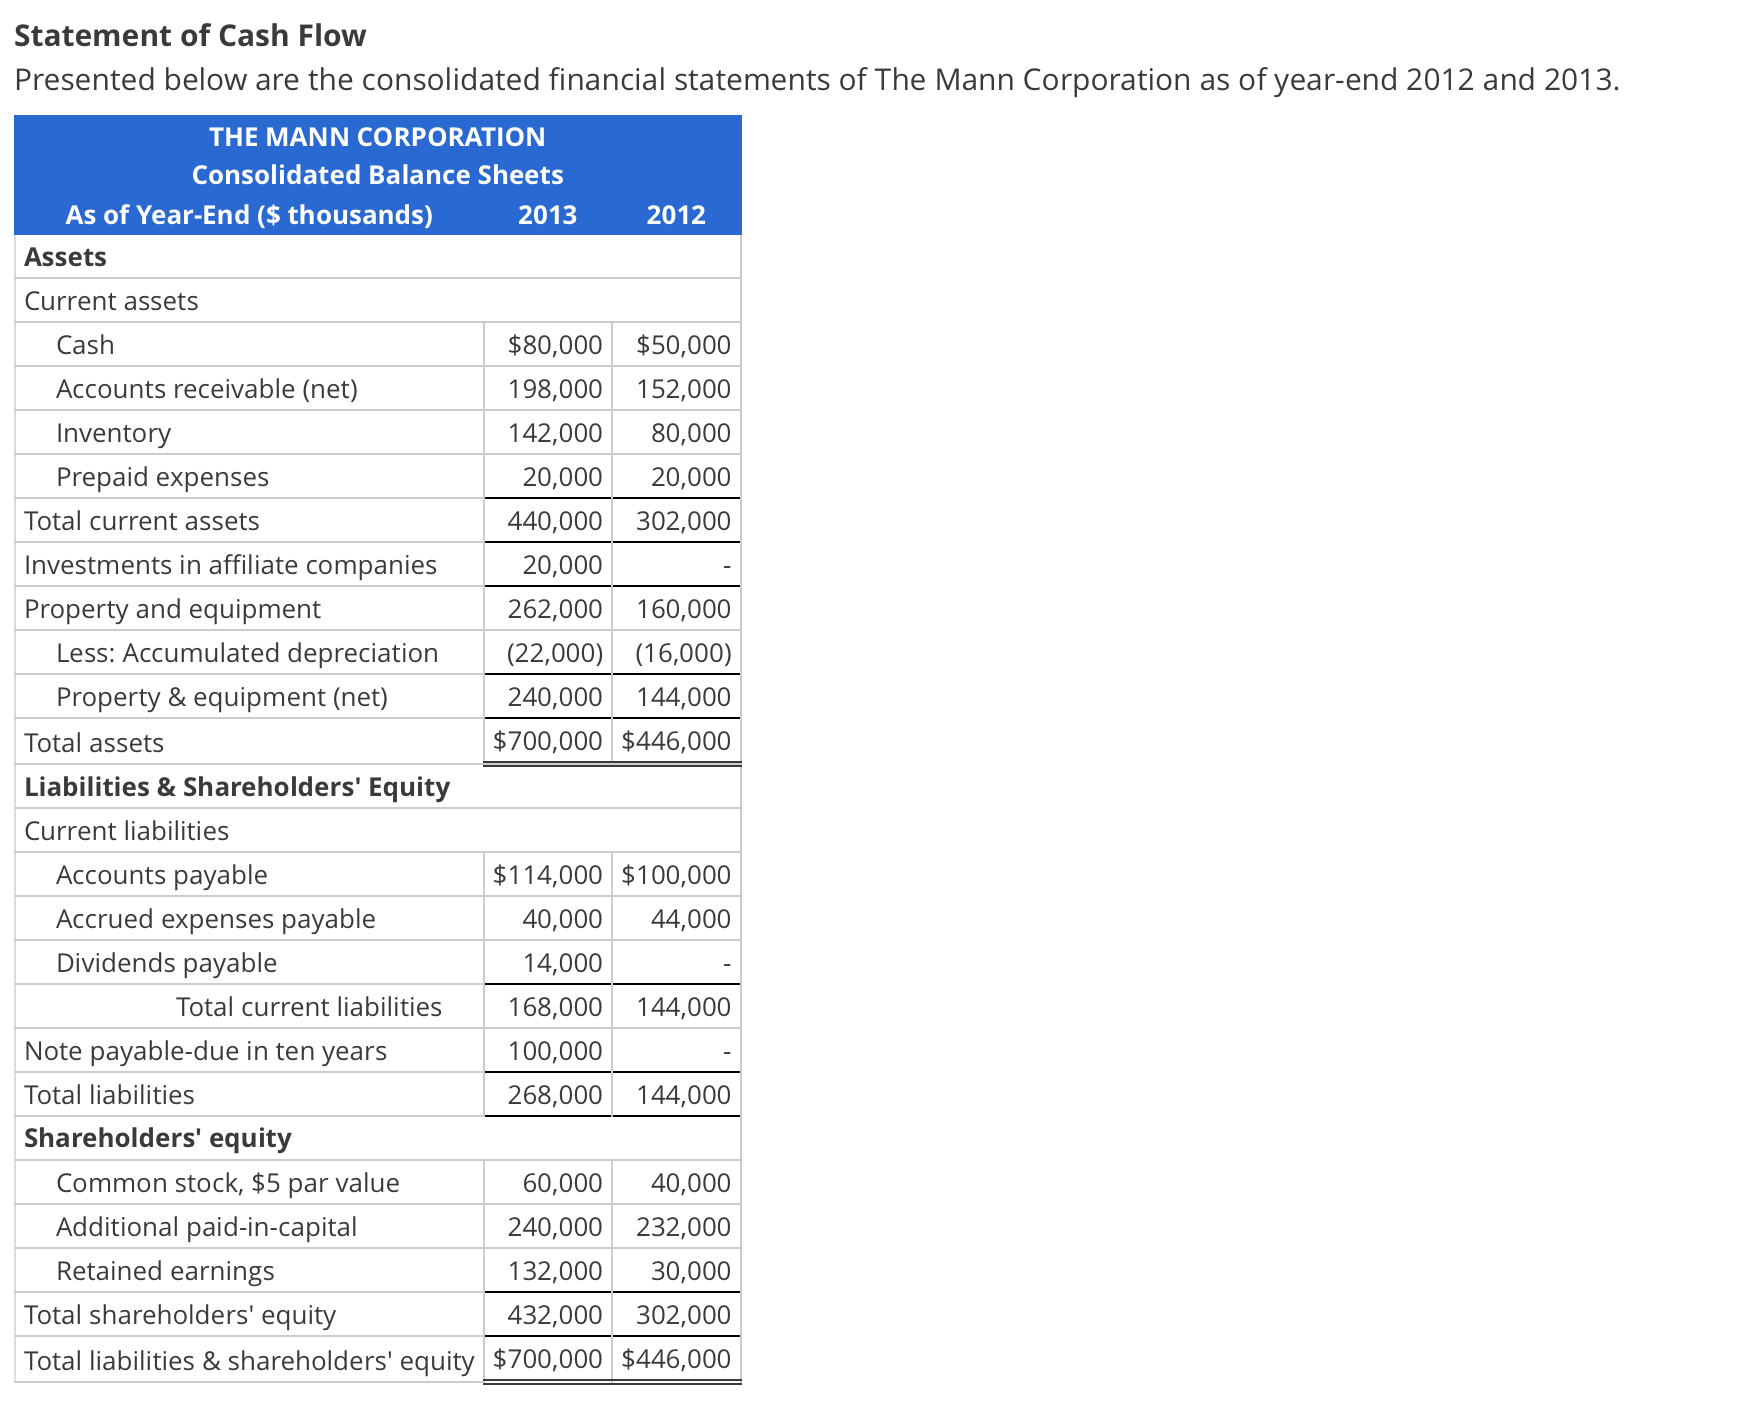Click the THE MANN CORPORATION header

(x=376, y=137)
